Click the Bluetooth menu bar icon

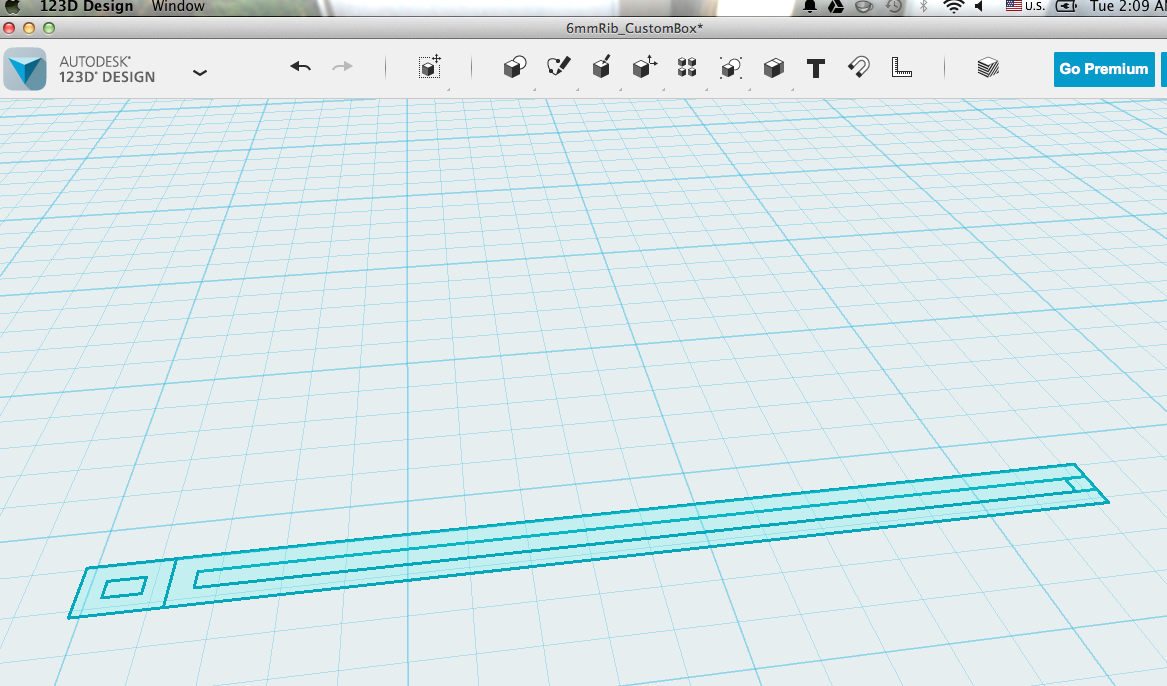(924, 7)
